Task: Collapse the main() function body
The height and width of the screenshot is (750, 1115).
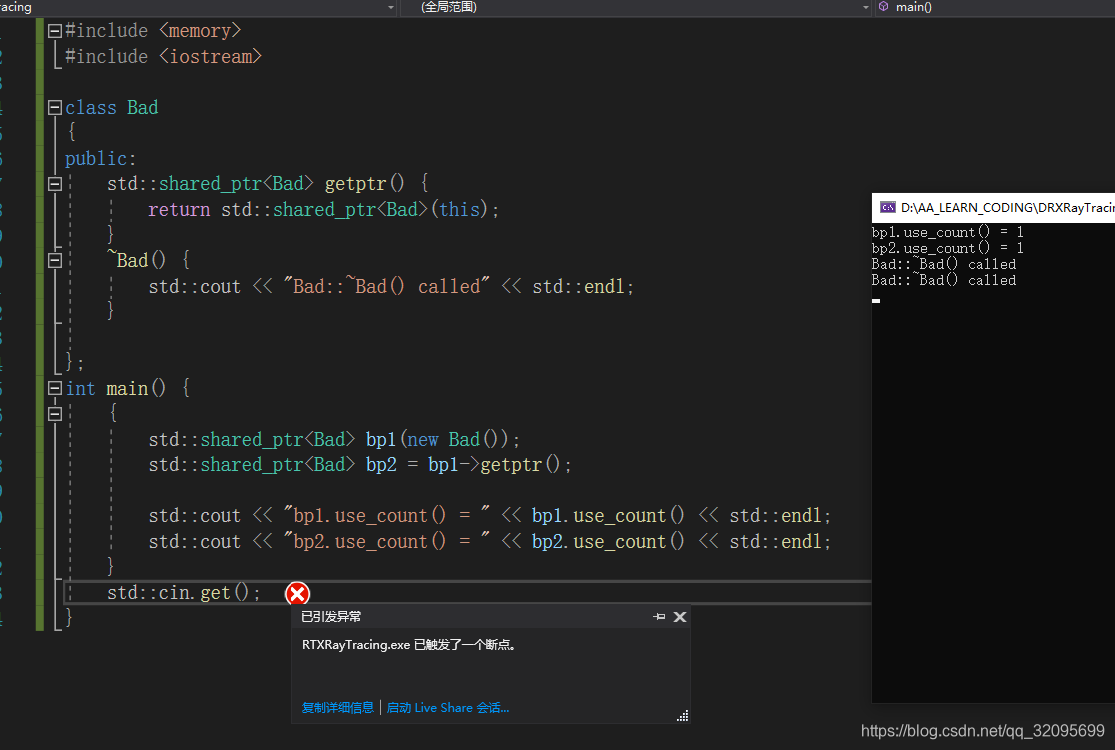Action: pos(54,413)
